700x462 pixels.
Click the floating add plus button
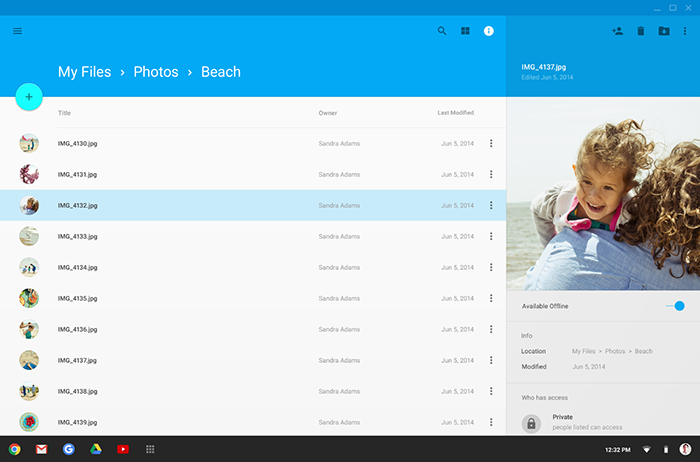coord(29,97)
